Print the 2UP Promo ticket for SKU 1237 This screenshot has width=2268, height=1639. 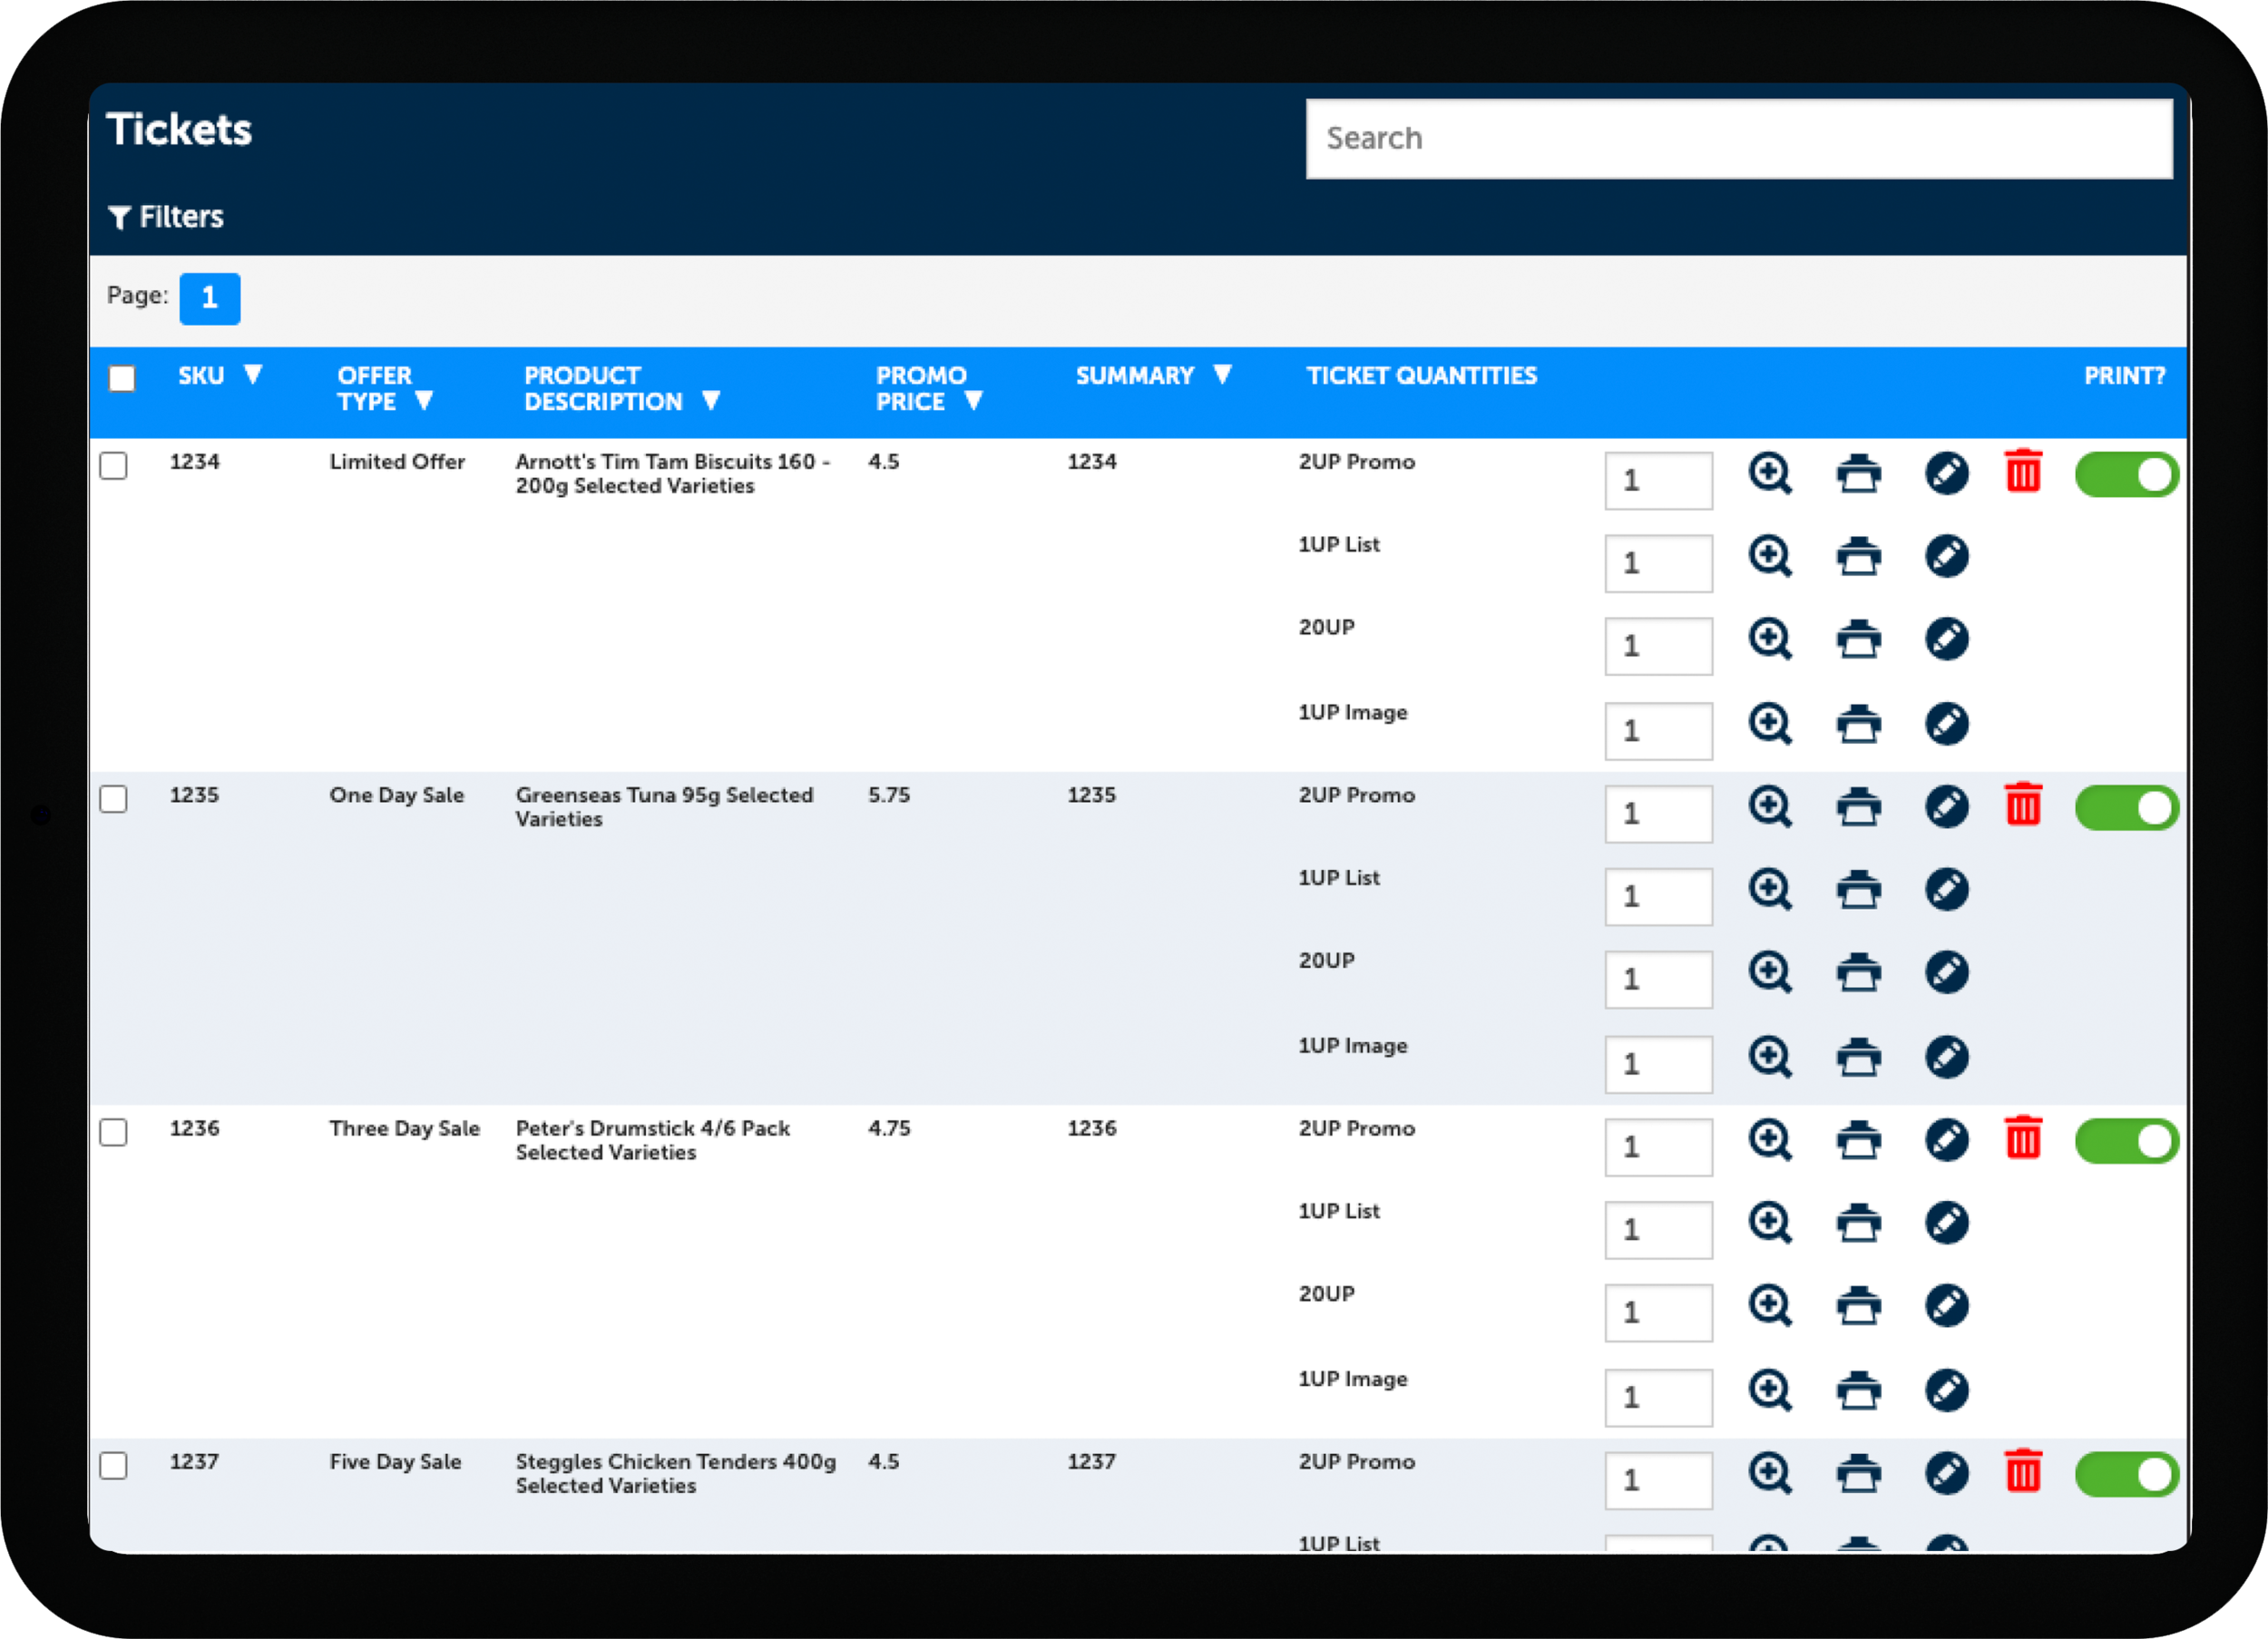1858,1472
